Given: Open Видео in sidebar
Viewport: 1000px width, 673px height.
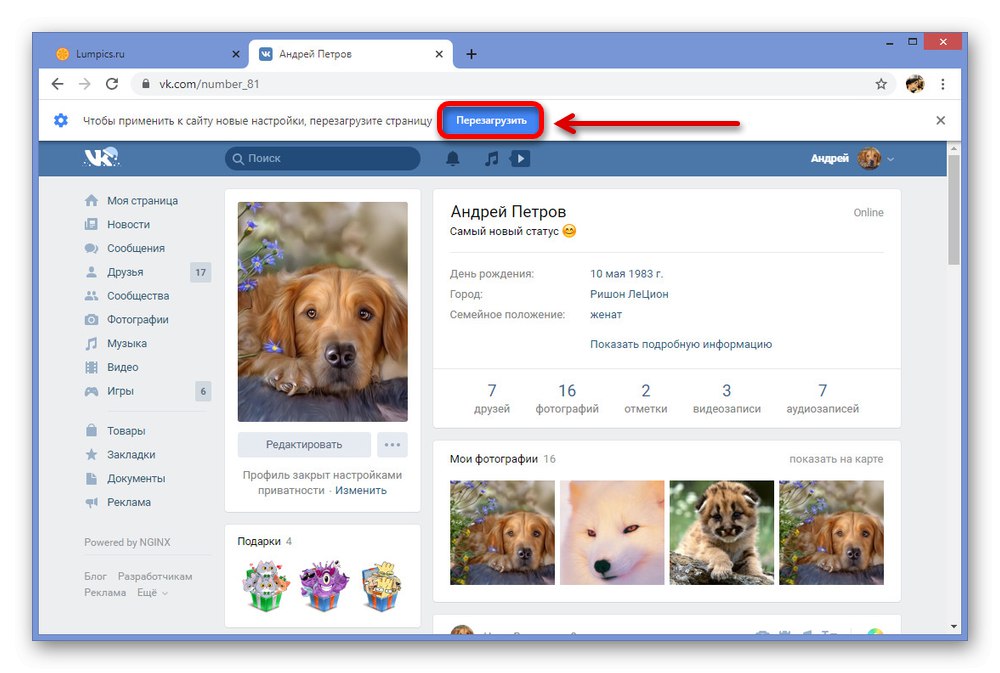Looking at the screenshot, I should point(122,367).
